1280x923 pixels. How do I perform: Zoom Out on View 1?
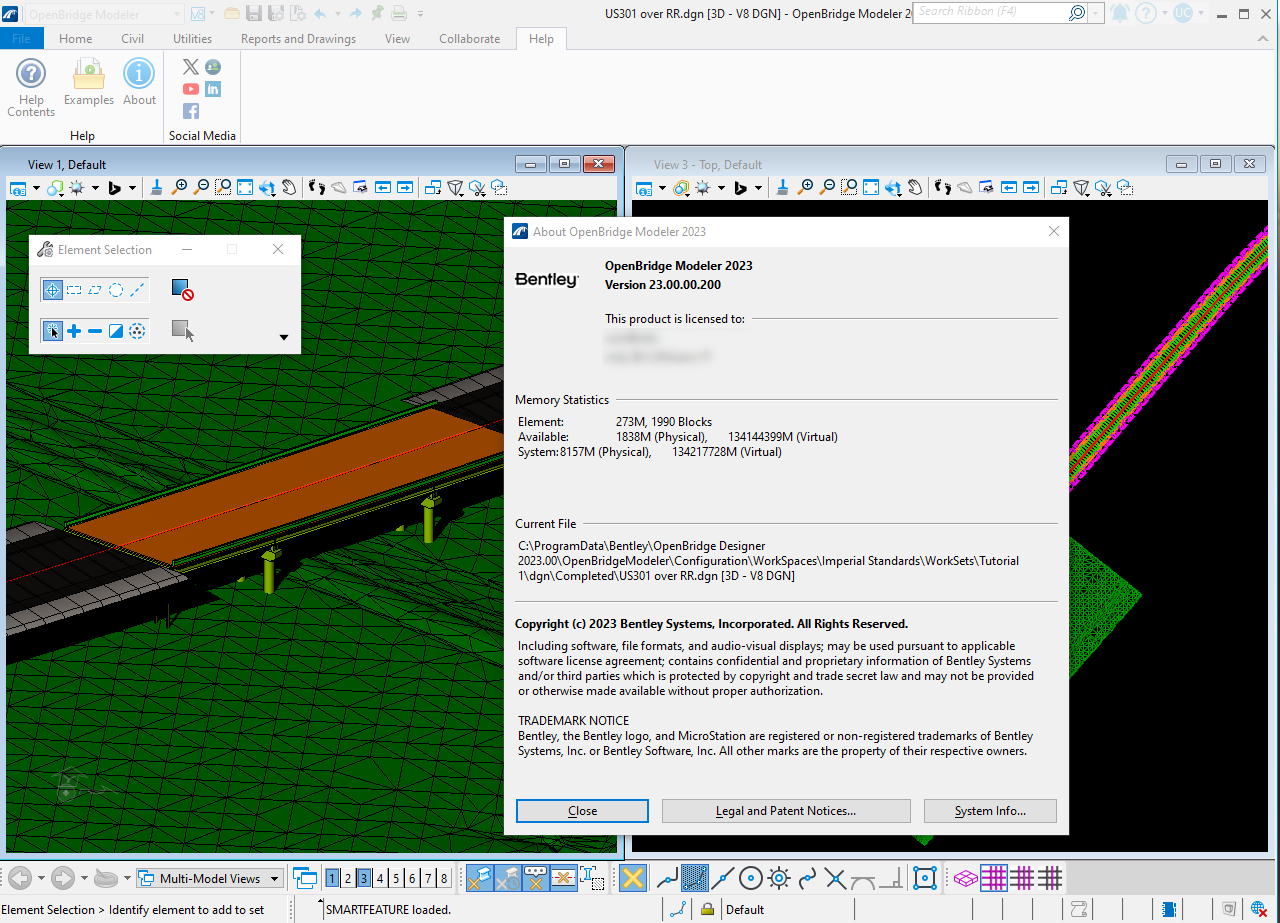pos(201,187)
